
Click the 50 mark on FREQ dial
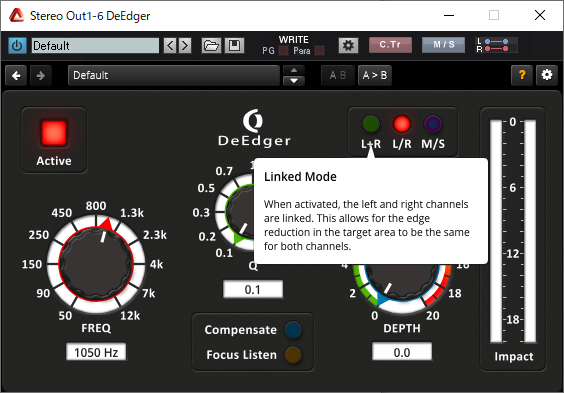(x=65, y=316)
